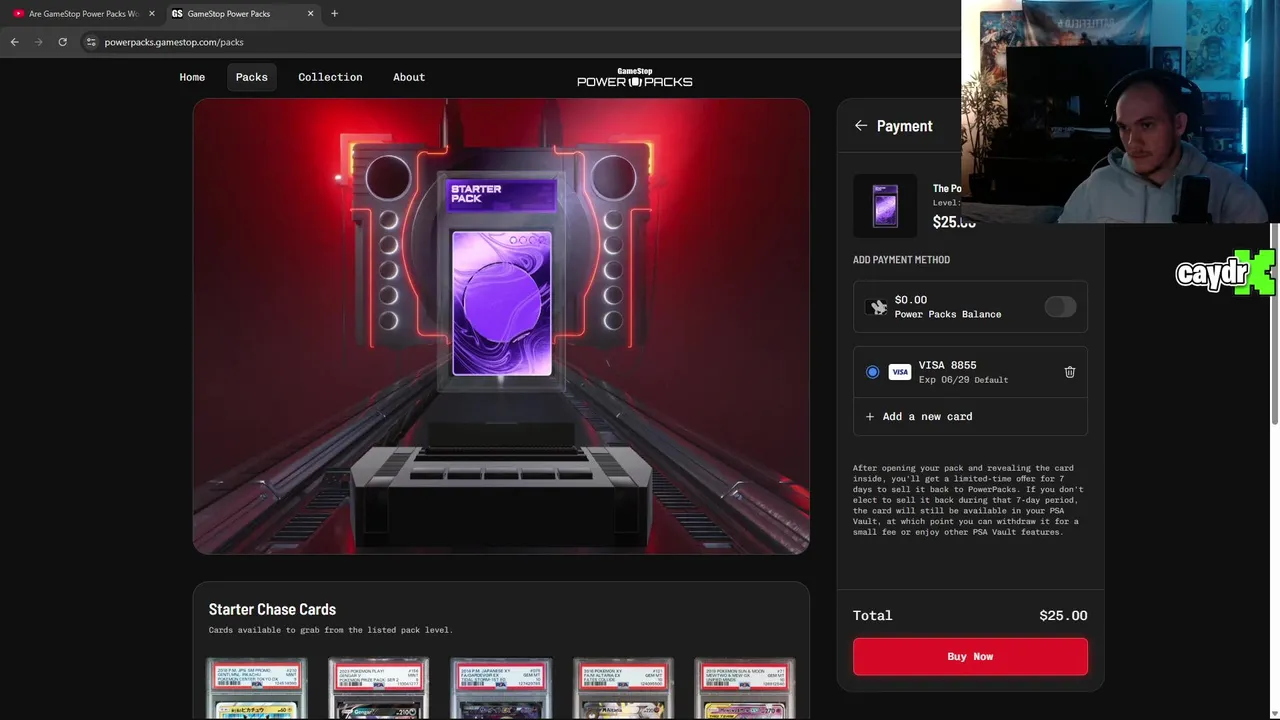Delete the VISA 8855 card via trash icon
The height and width of the screenshot is (720, 1280).
[x=1070, y=372]
